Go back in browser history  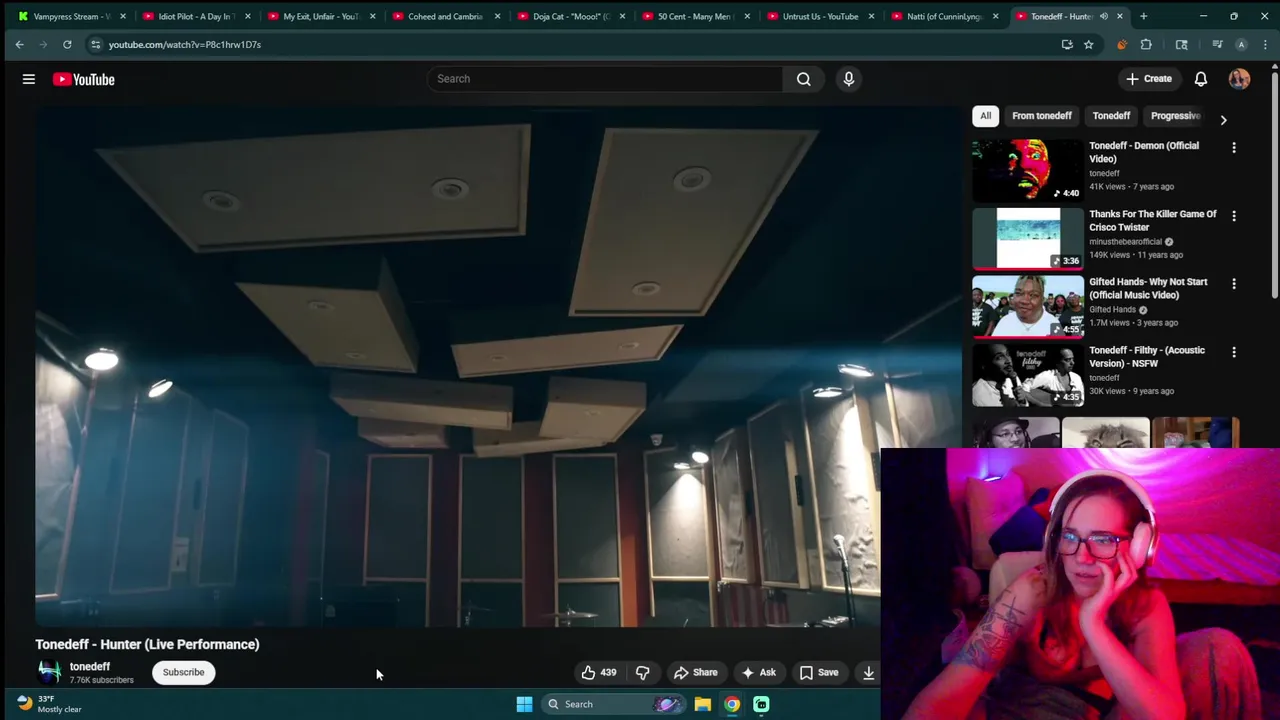pos(19,44)
